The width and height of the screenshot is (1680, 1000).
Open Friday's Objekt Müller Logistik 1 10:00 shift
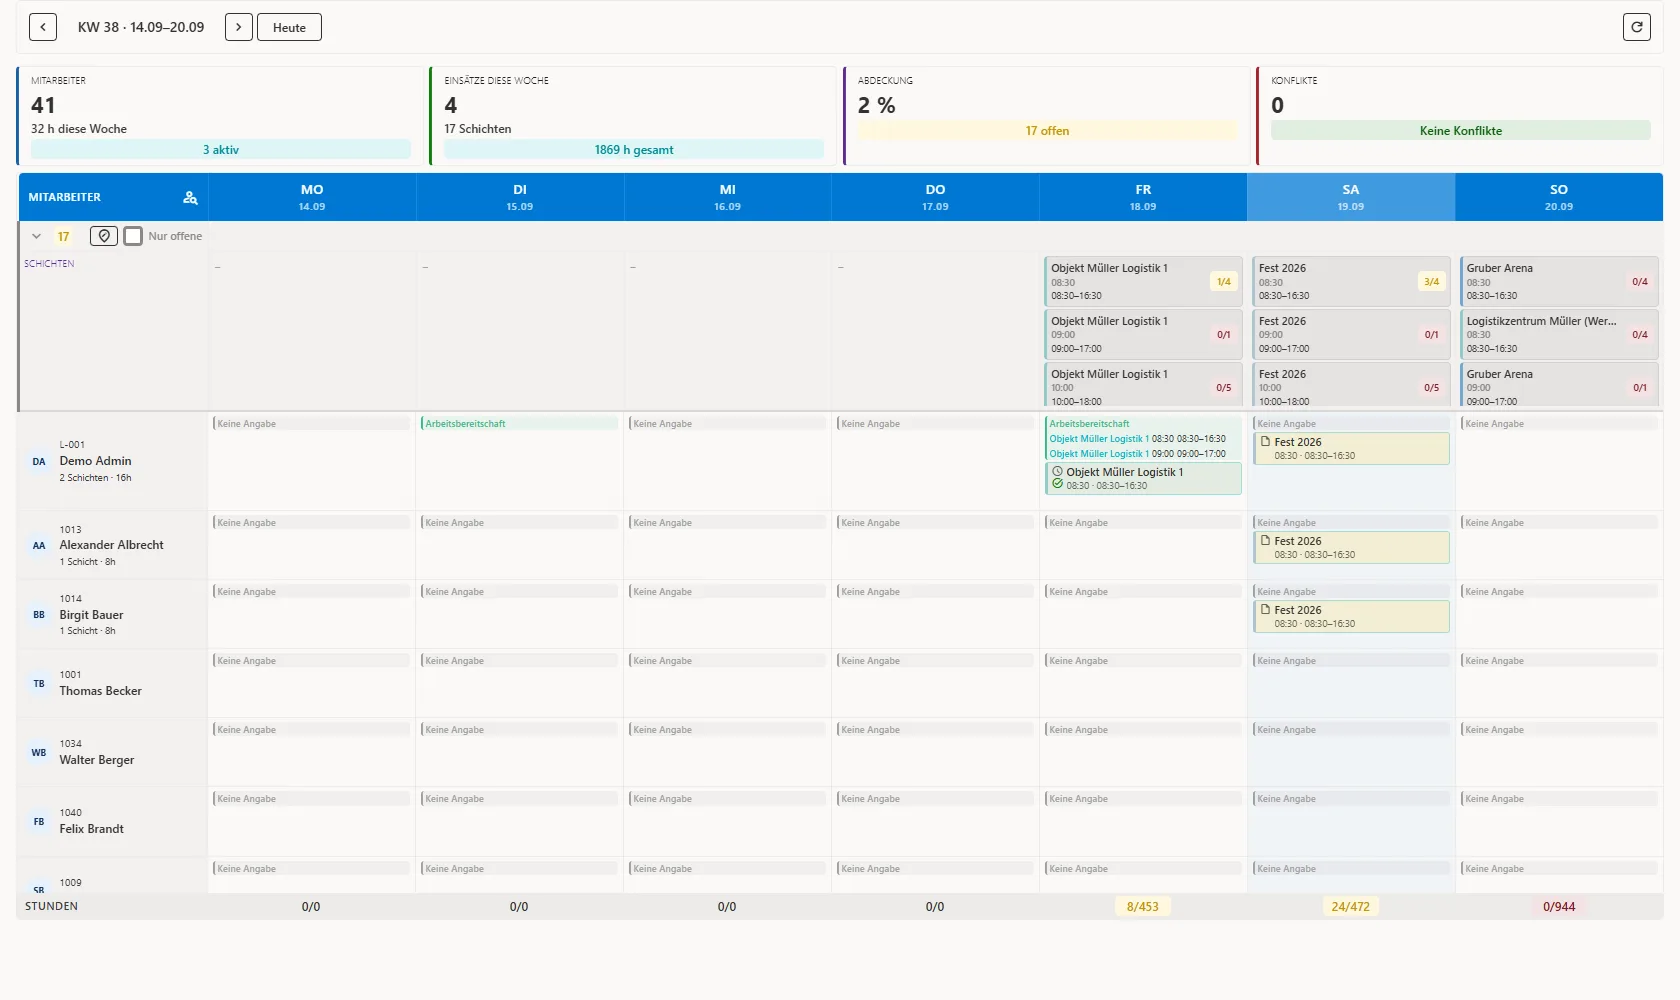pyautogui.click(x=1143, y=386)
